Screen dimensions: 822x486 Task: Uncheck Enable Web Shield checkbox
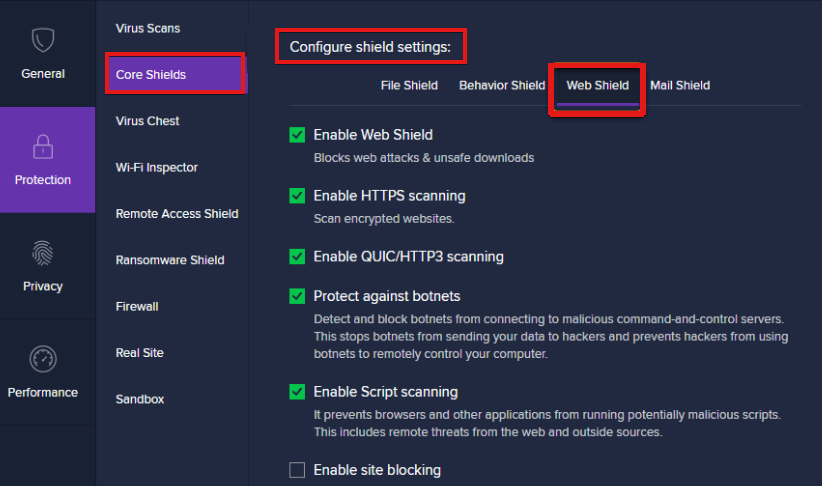point(297,135)
